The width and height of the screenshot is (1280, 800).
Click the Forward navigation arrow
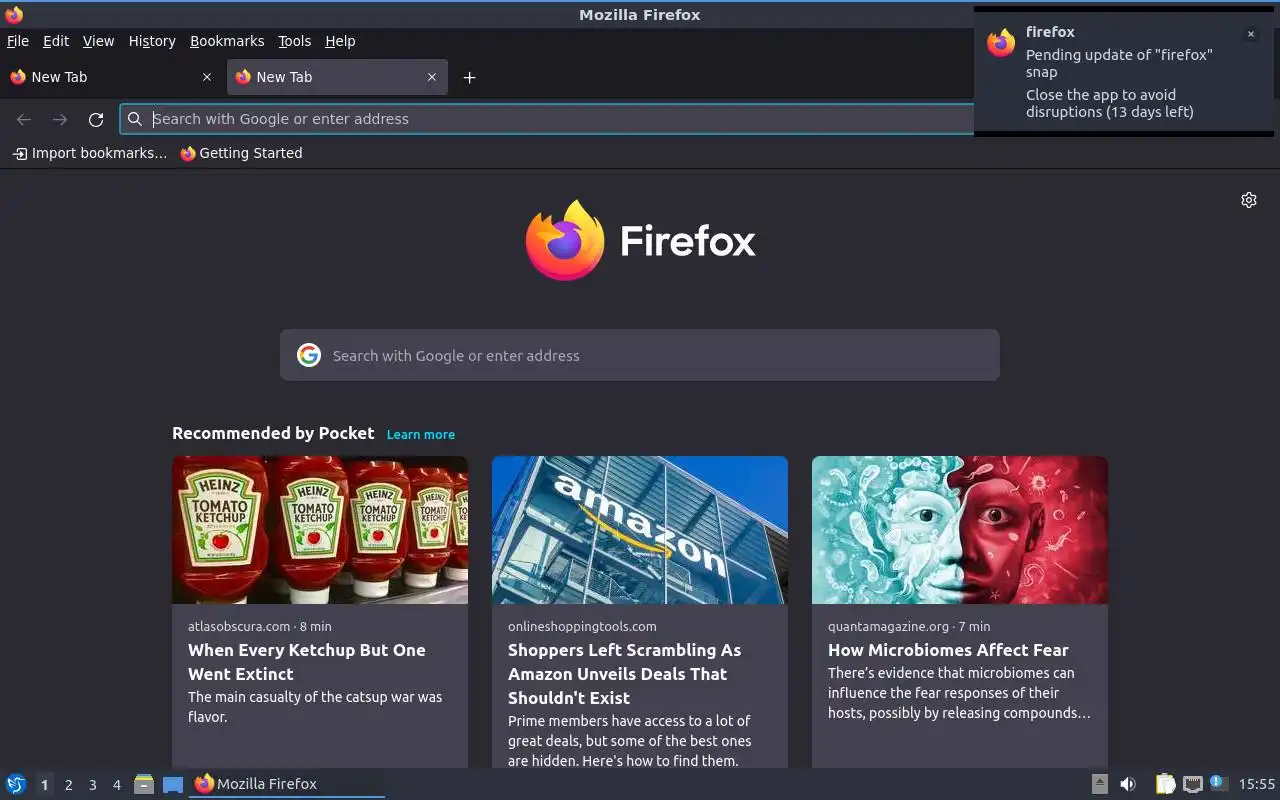[60, 119]
